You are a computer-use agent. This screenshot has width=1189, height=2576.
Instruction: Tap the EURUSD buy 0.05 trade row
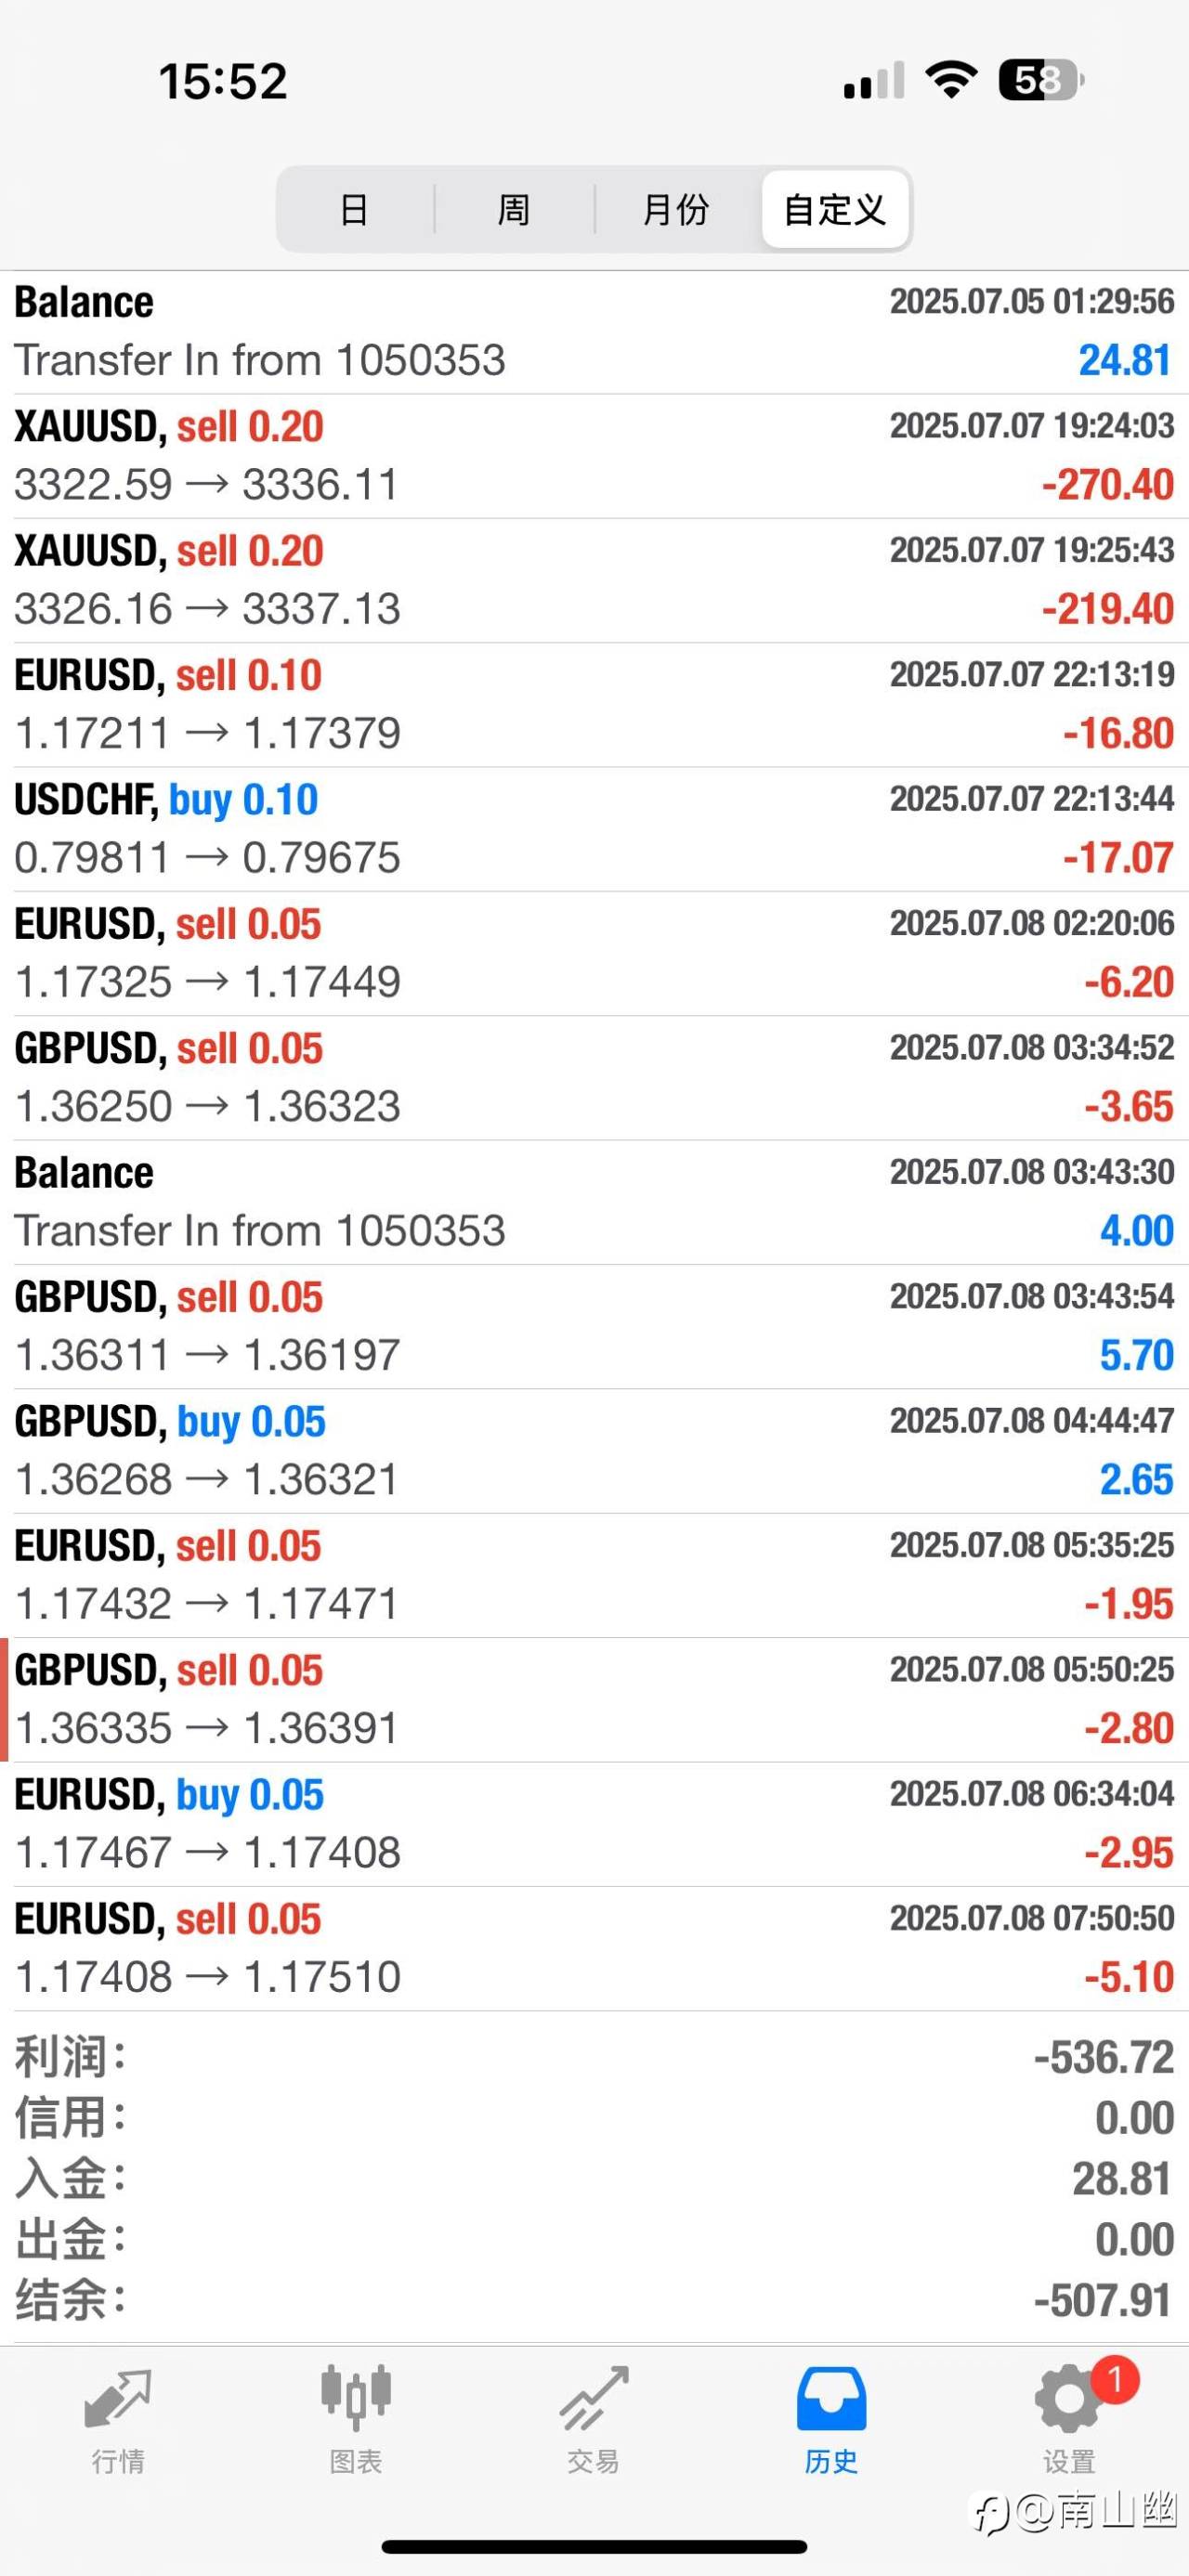pyautogui.click(x=594, y=1824)
